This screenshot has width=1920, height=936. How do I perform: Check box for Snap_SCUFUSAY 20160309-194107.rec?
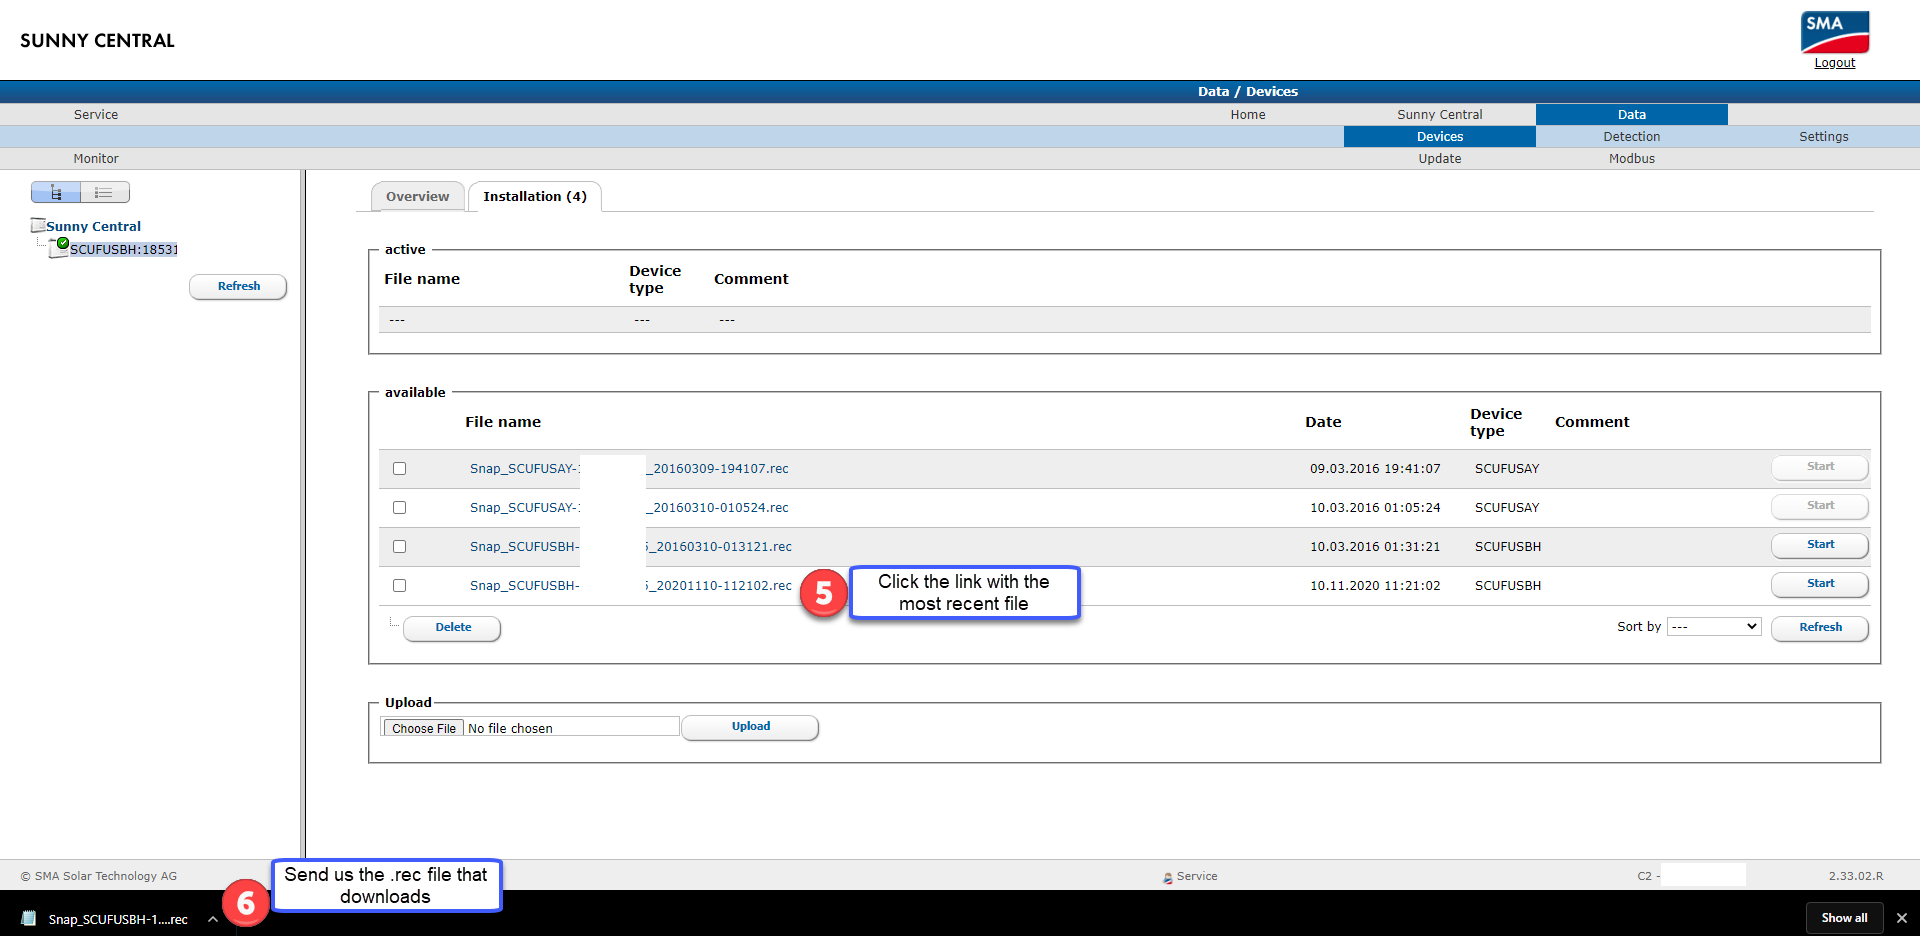click(x=400, y=468)
